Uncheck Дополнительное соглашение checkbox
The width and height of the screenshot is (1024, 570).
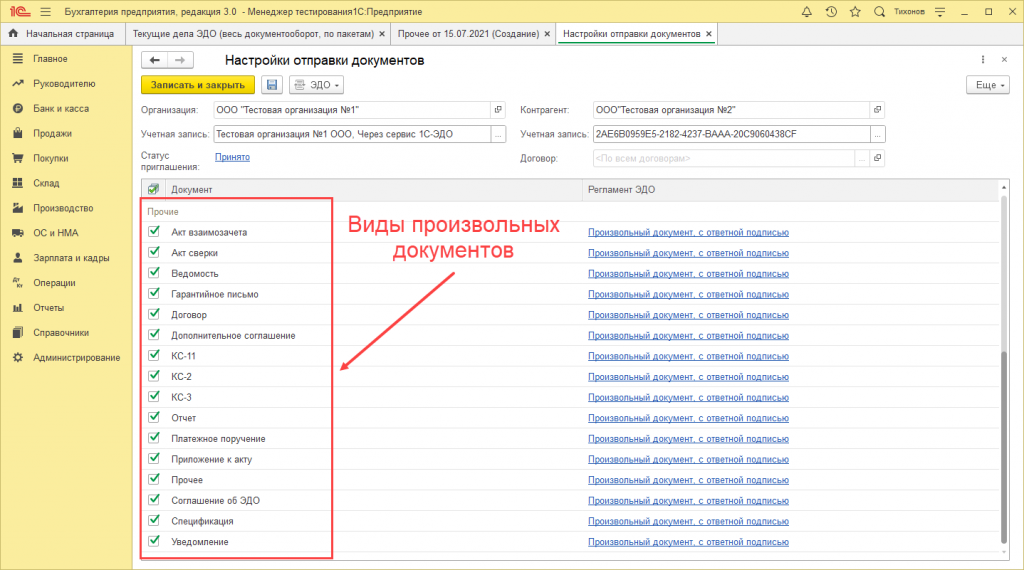click(x=154, y=335)
